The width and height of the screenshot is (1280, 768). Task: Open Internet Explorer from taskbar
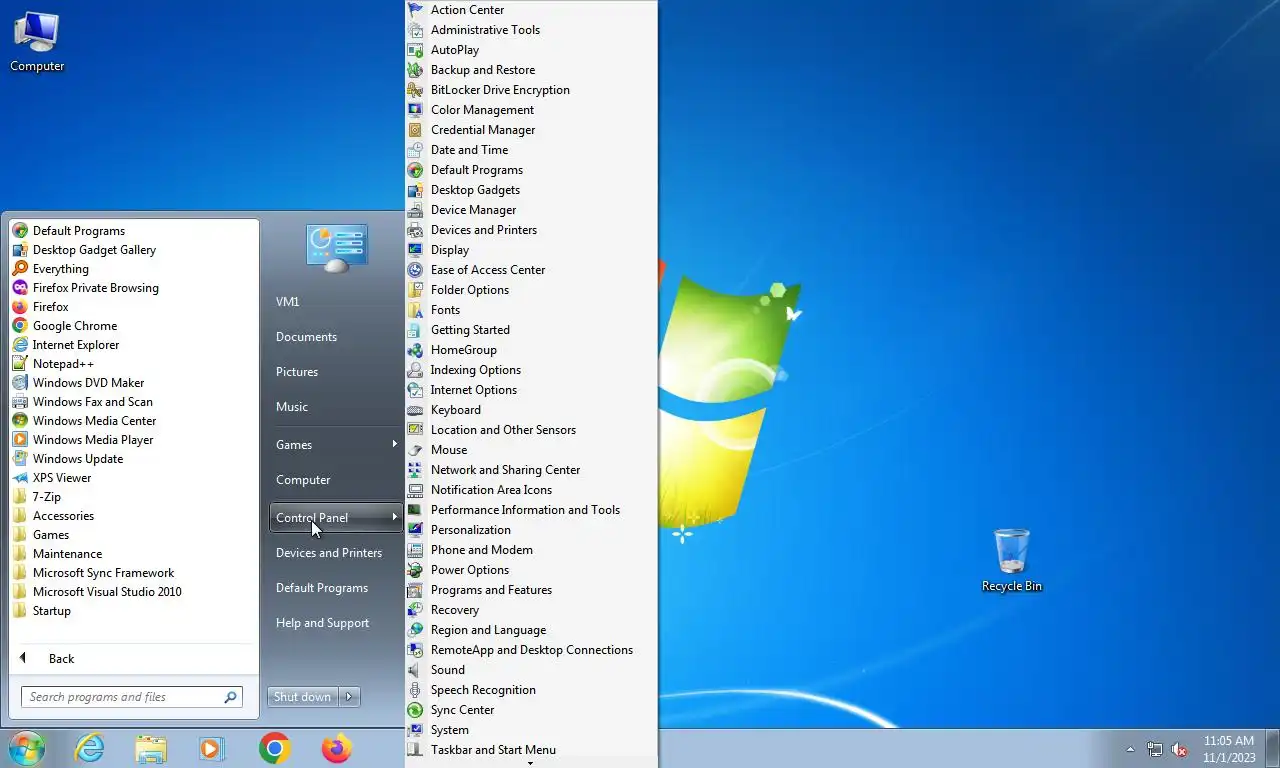pos(90,748)
